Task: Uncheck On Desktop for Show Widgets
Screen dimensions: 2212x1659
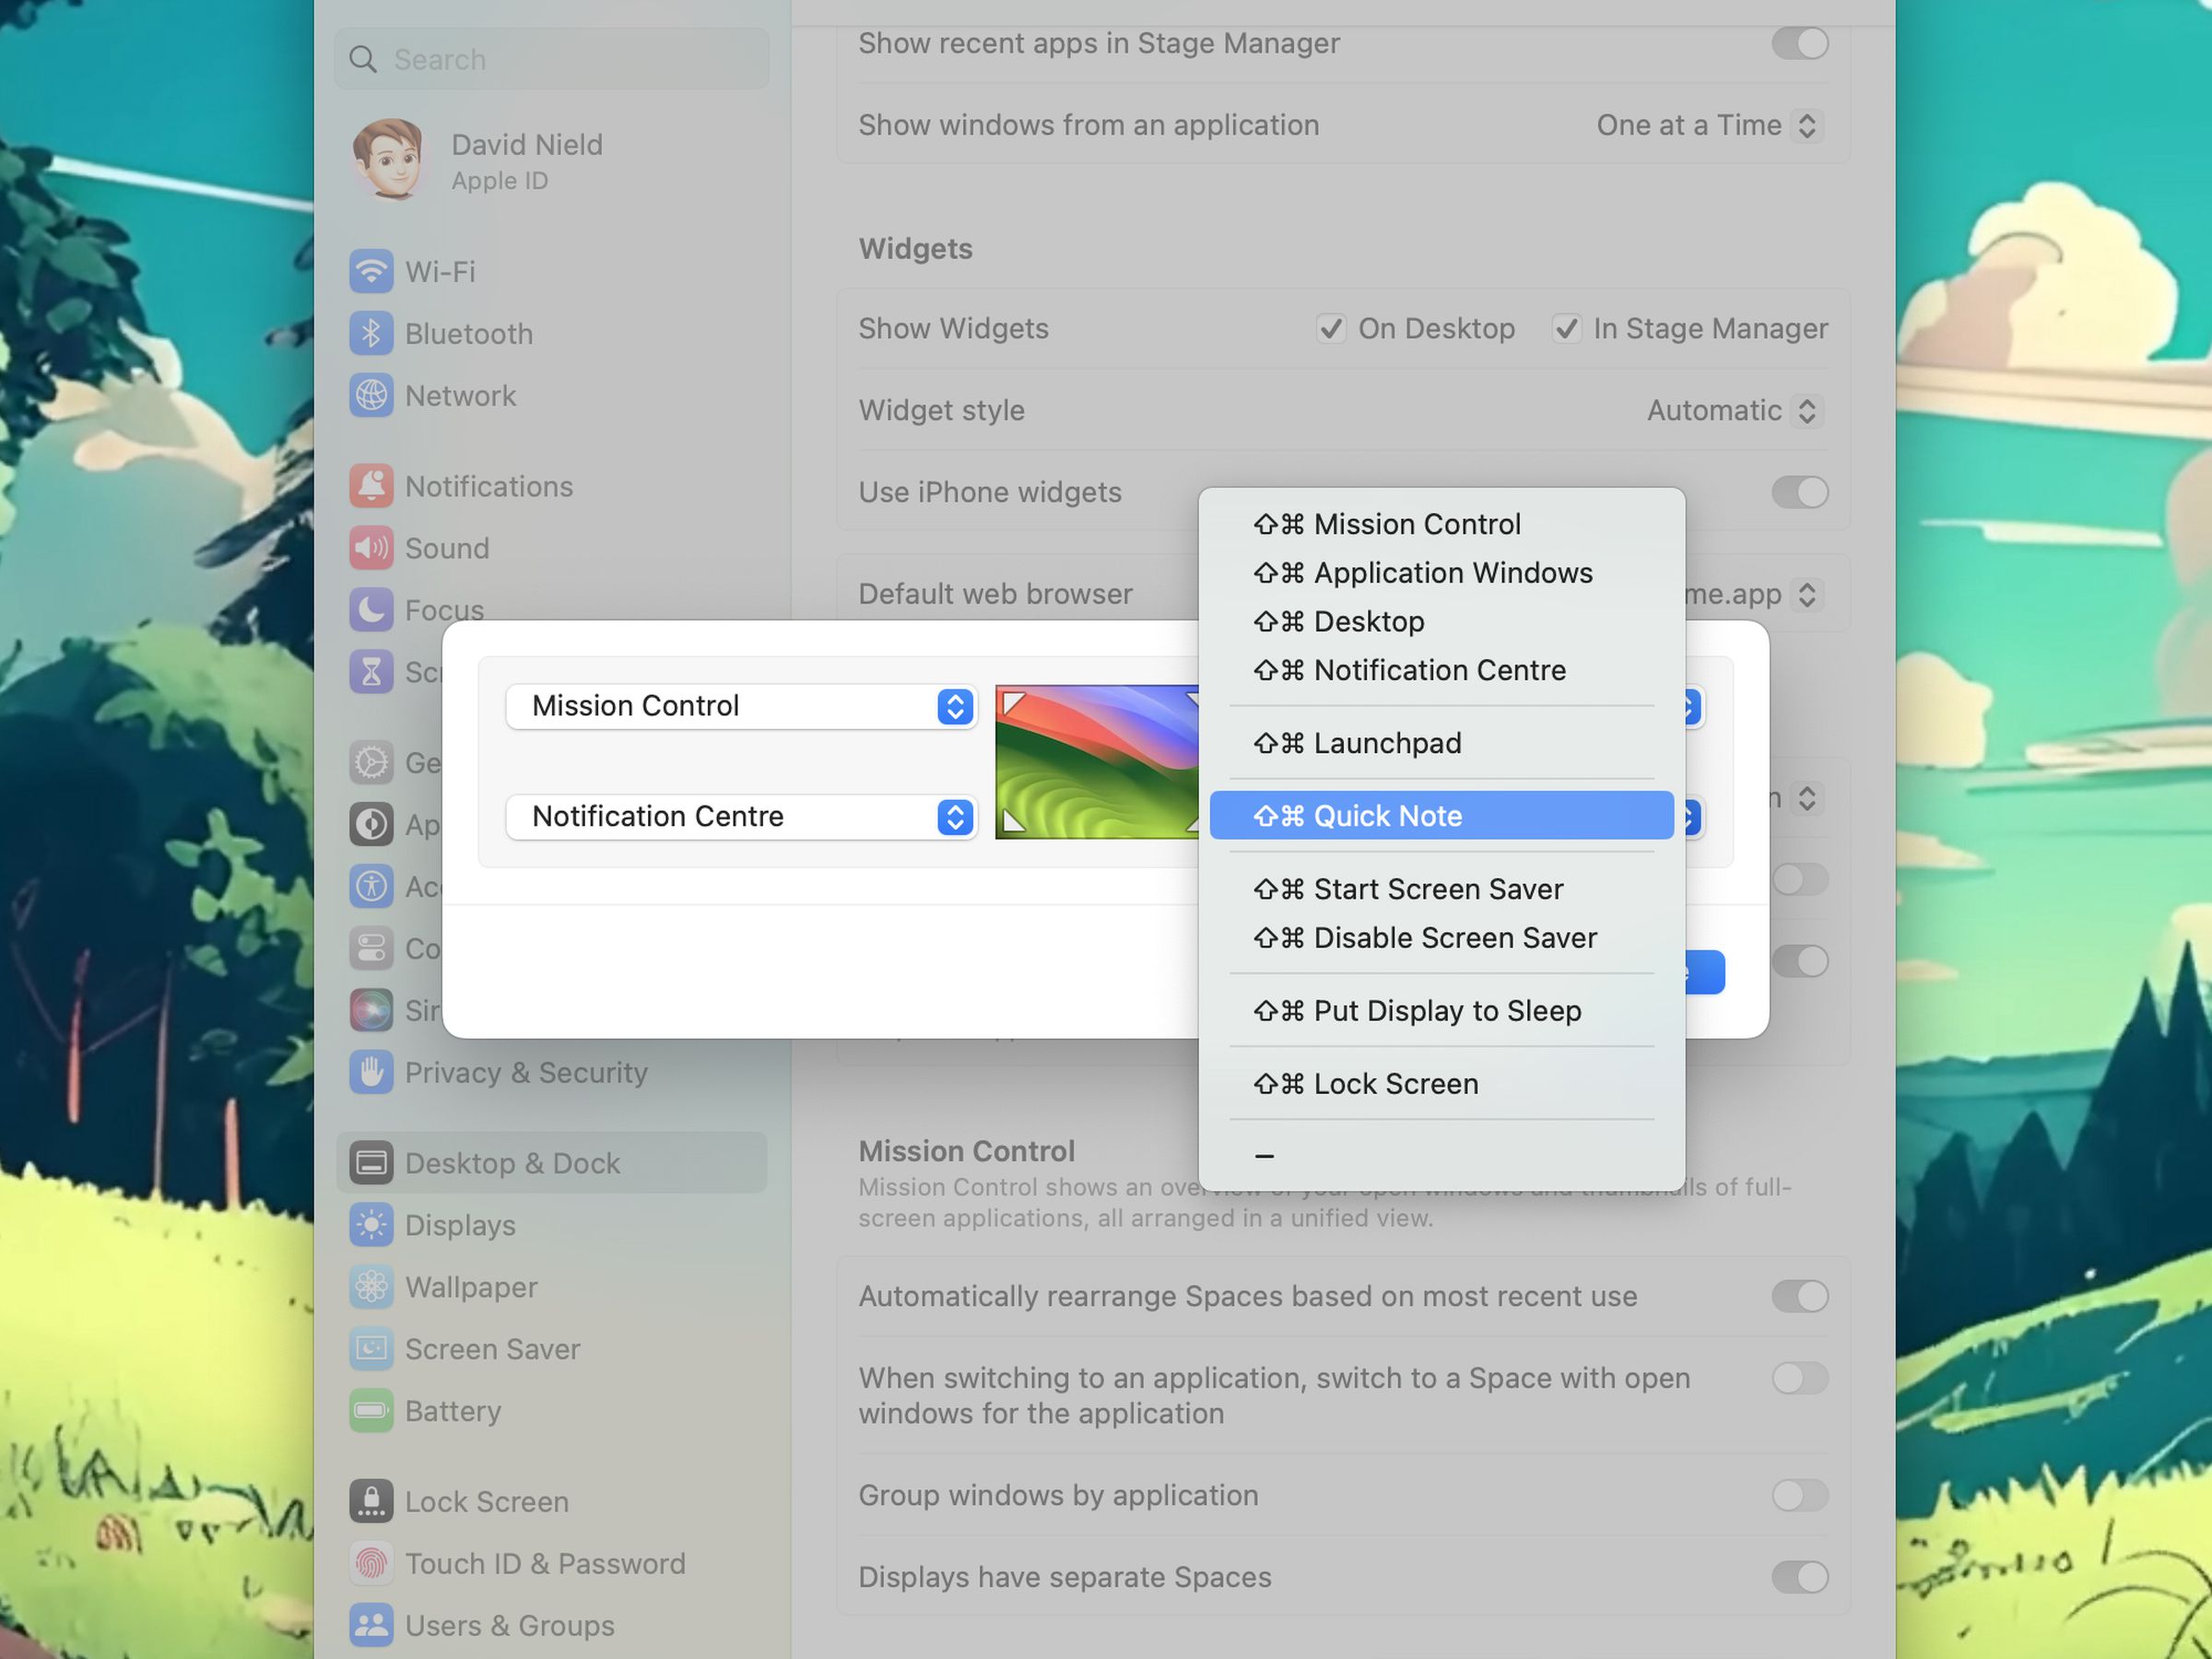Action: [1331, 328]
